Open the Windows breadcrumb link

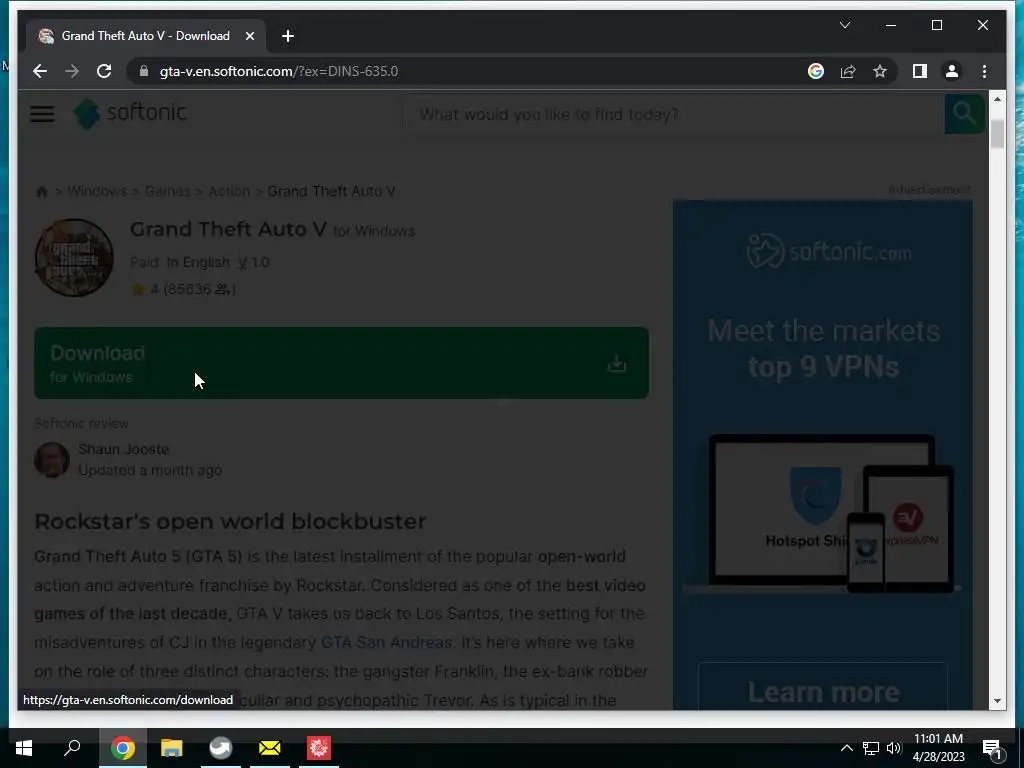(x=97, y=191)
